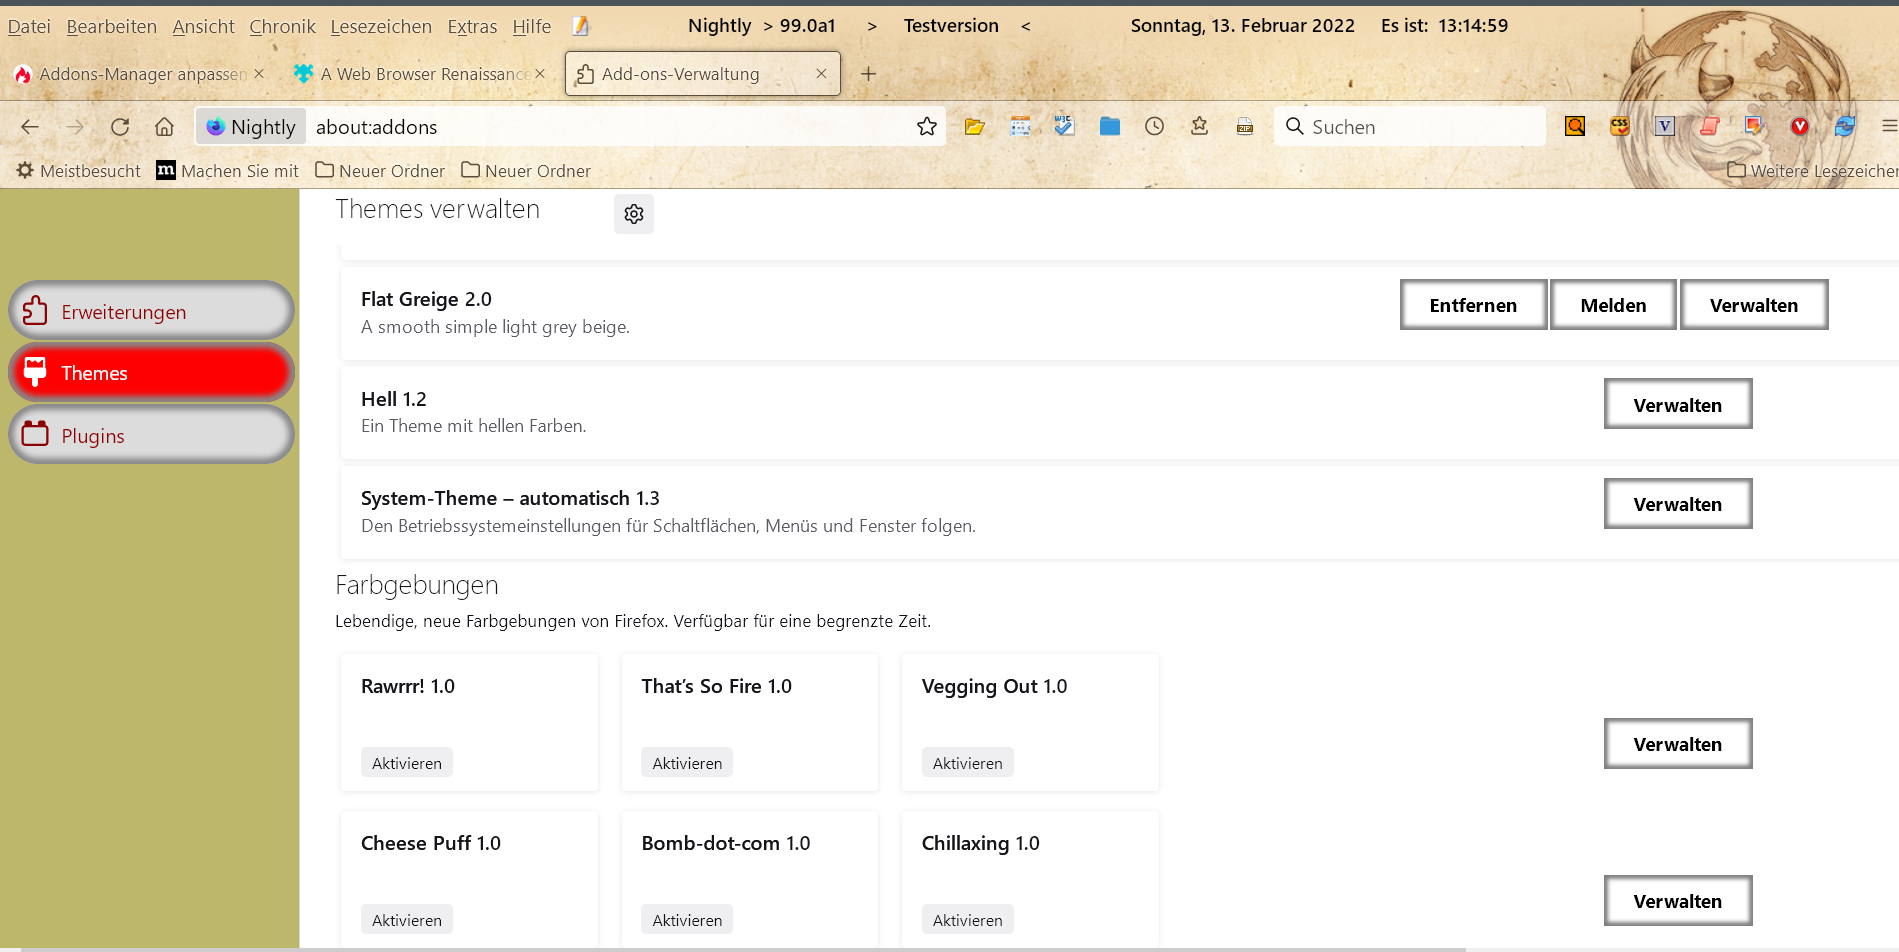1899x952 pixels.
Task: Bookmark this page with the star icon
Action: (927, 127)
